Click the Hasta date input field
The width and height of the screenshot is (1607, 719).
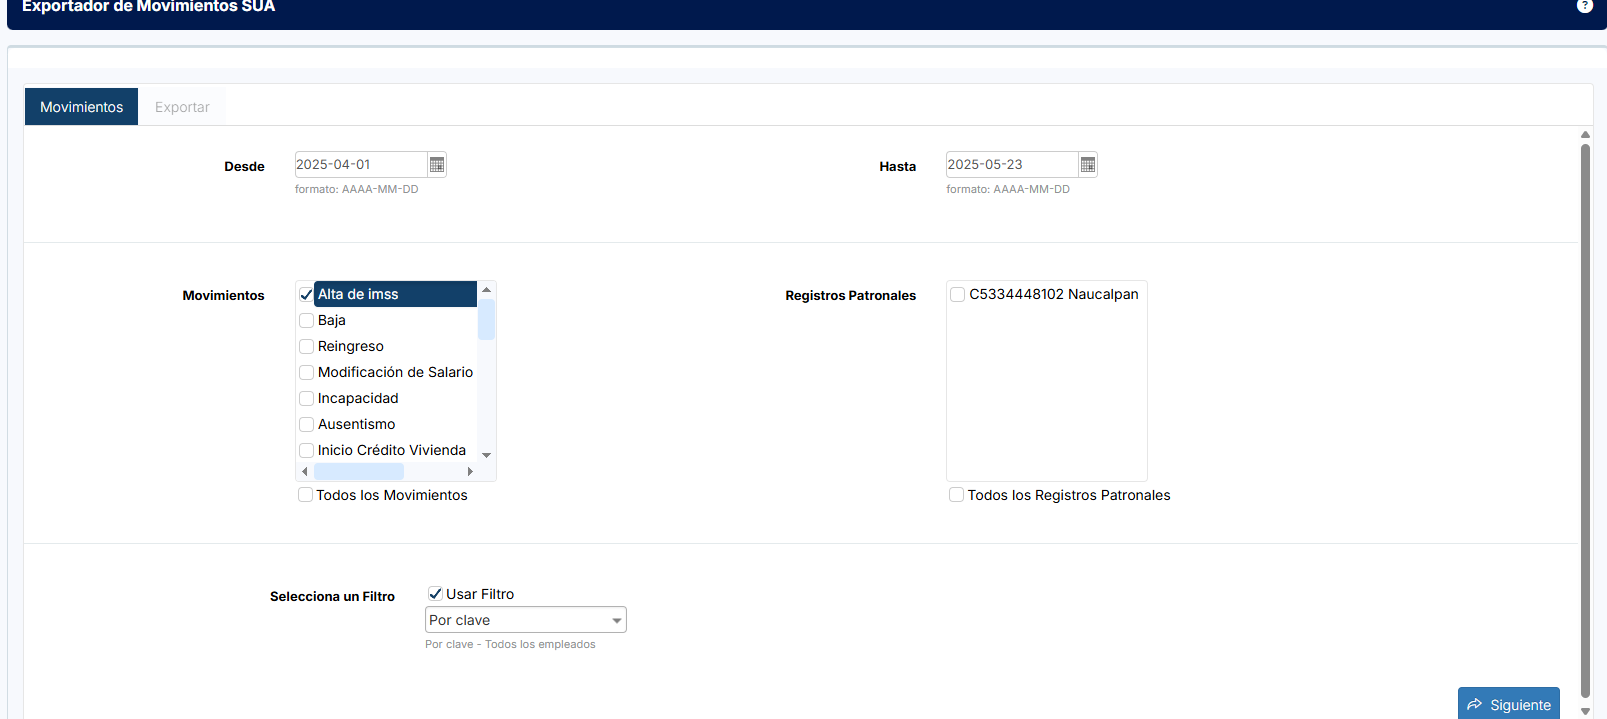point(1011,165)
